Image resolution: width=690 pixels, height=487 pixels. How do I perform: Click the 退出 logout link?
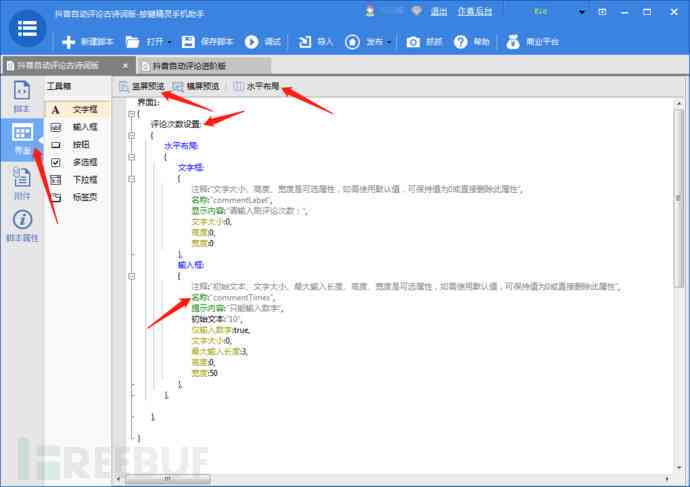(x=438, y=11)
